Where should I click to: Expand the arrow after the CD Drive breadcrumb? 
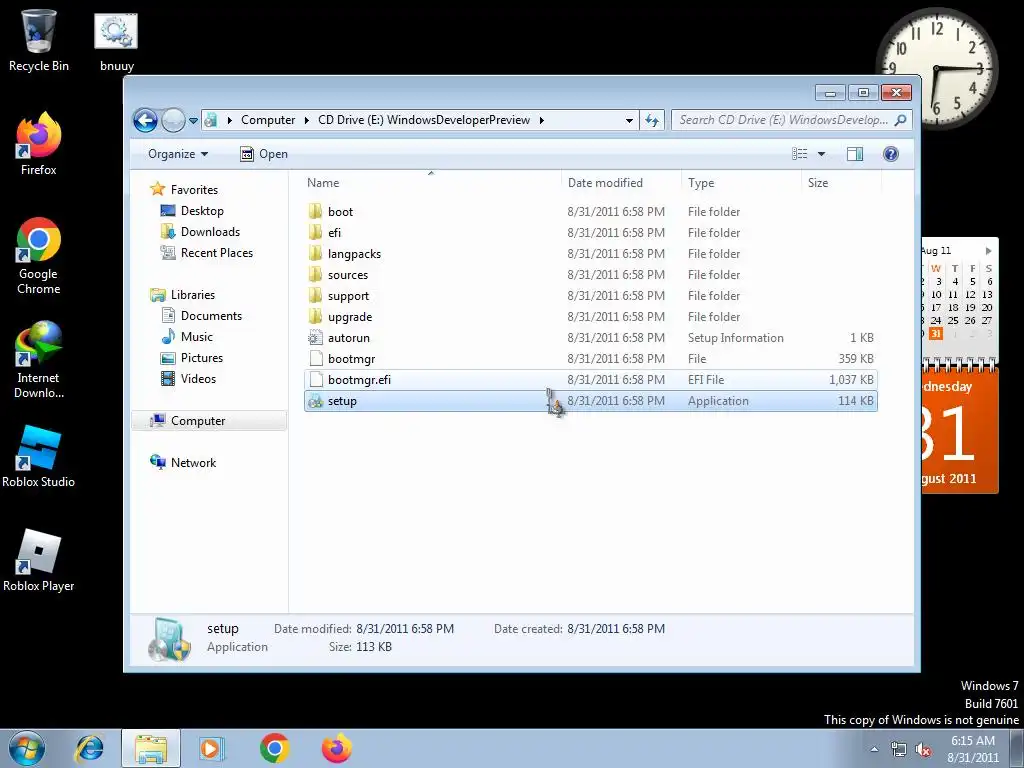[541, 120]
